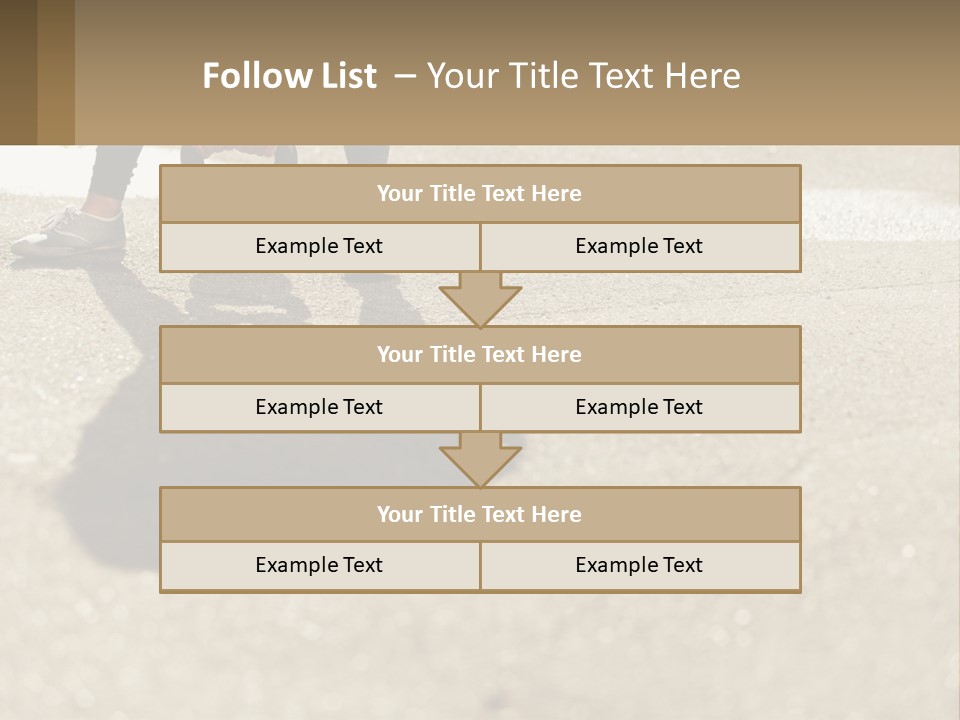The height and width of the screenshot is (720, 960).
Task: Click the right Example Text cell in first block
Action: pyautogui.click(x=639, y=247)
